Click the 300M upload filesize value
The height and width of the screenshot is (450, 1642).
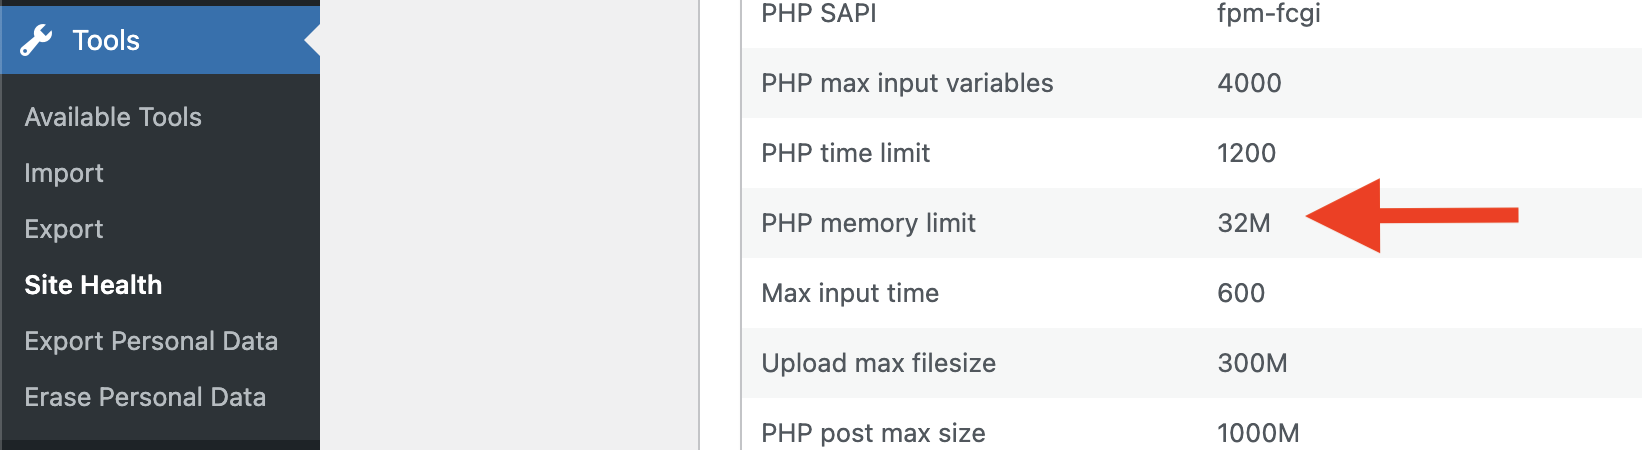[1252, 363]
